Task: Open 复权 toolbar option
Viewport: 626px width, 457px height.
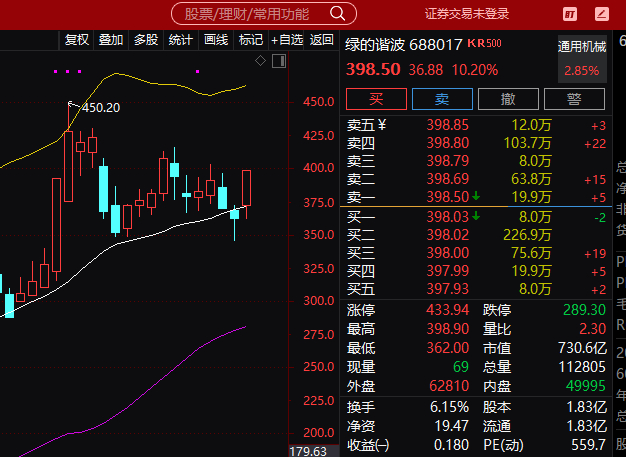Action: [x=77, y=40]
